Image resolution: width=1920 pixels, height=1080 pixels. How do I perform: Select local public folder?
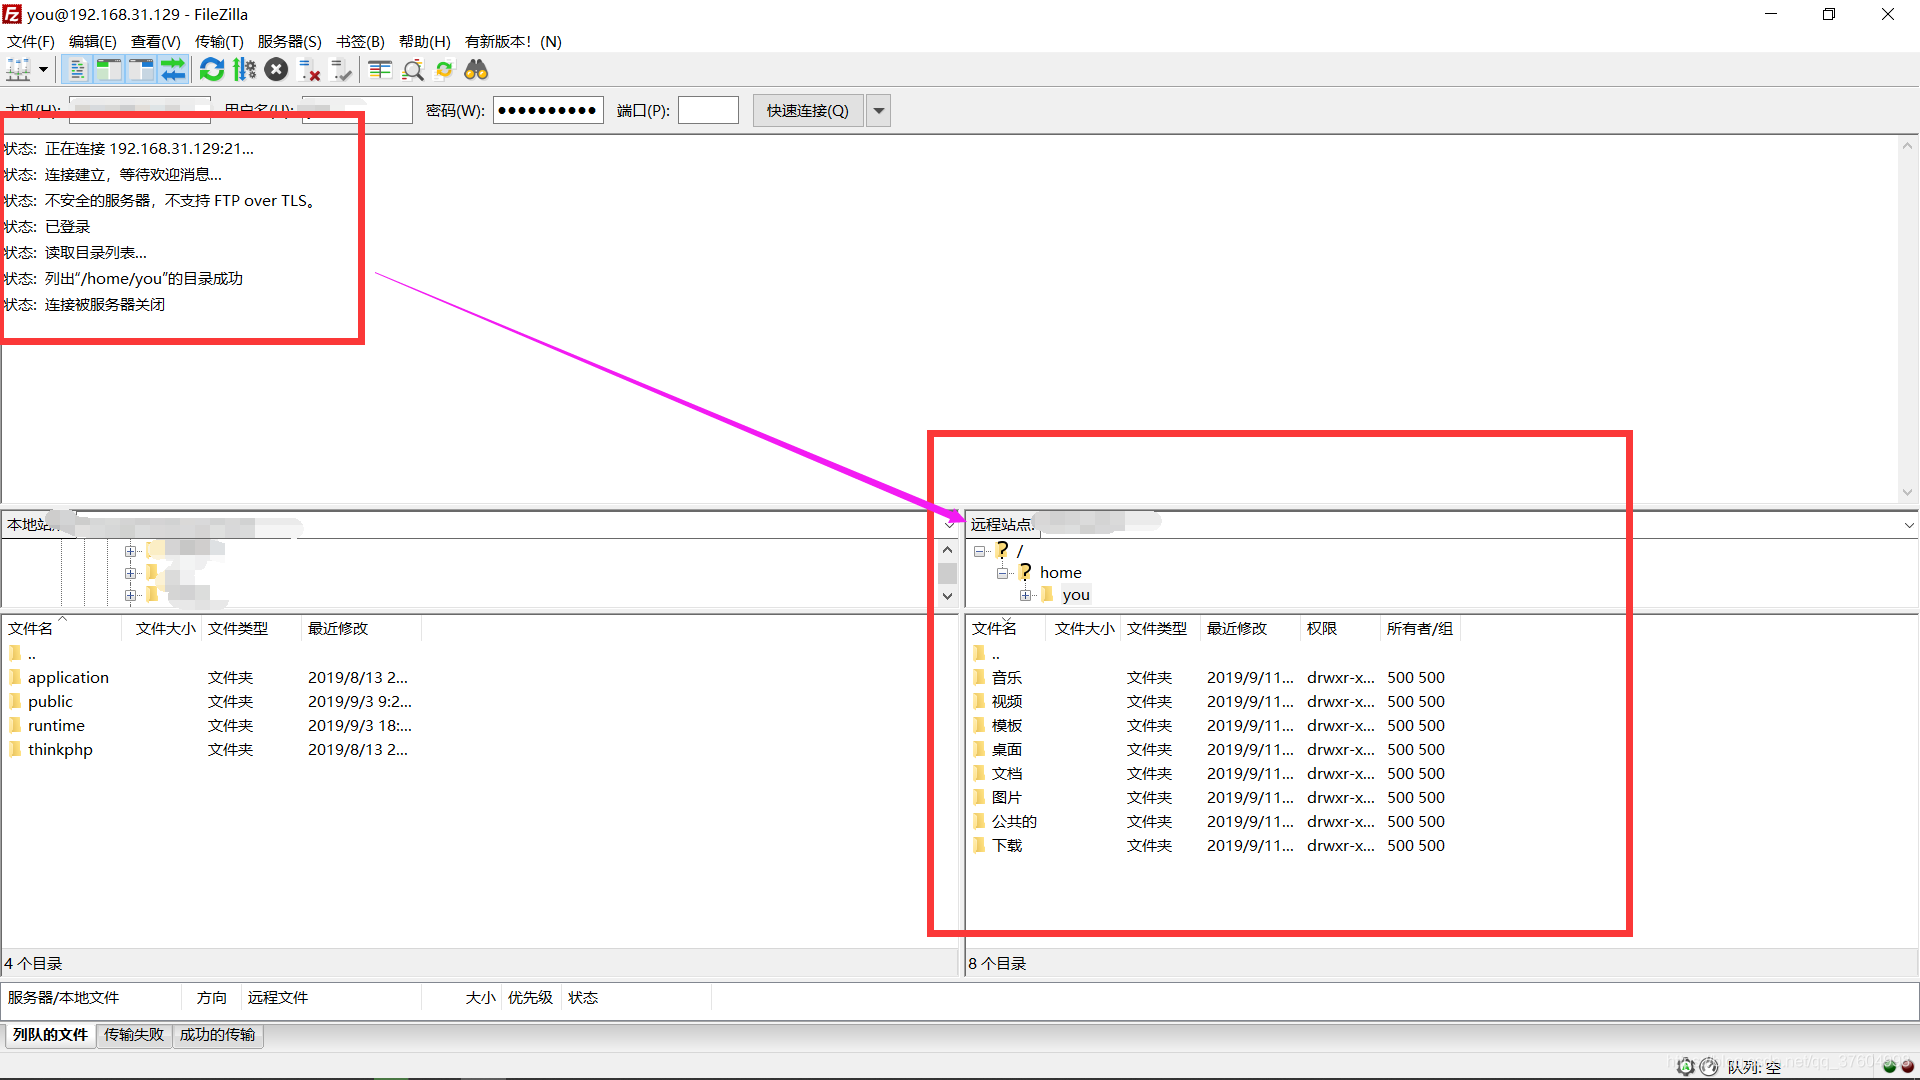pos(50,702)
